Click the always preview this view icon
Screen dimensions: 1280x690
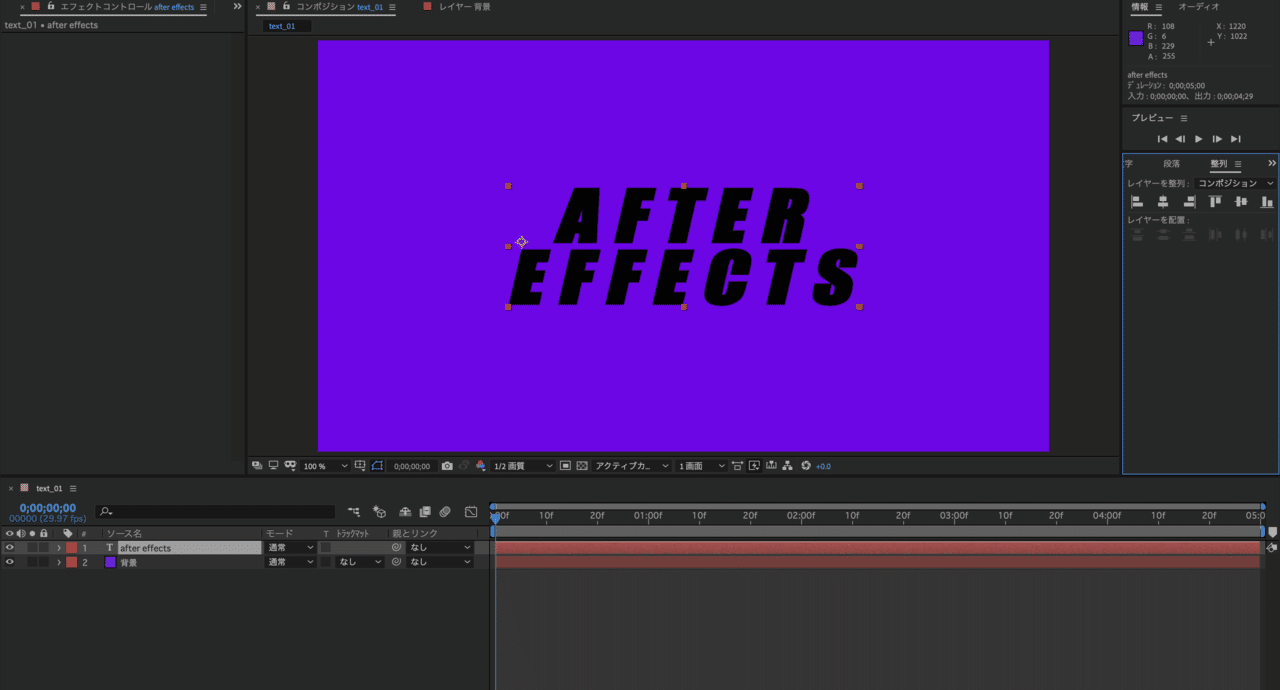(x=258, y=466)
